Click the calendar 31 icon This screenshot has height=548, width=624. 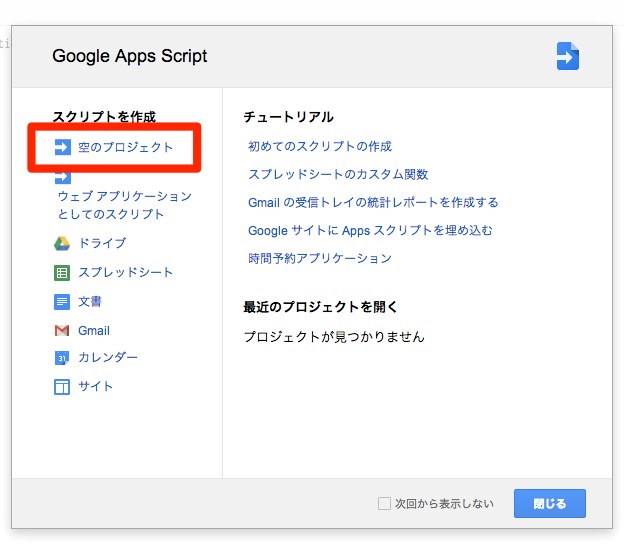(62, 357)
